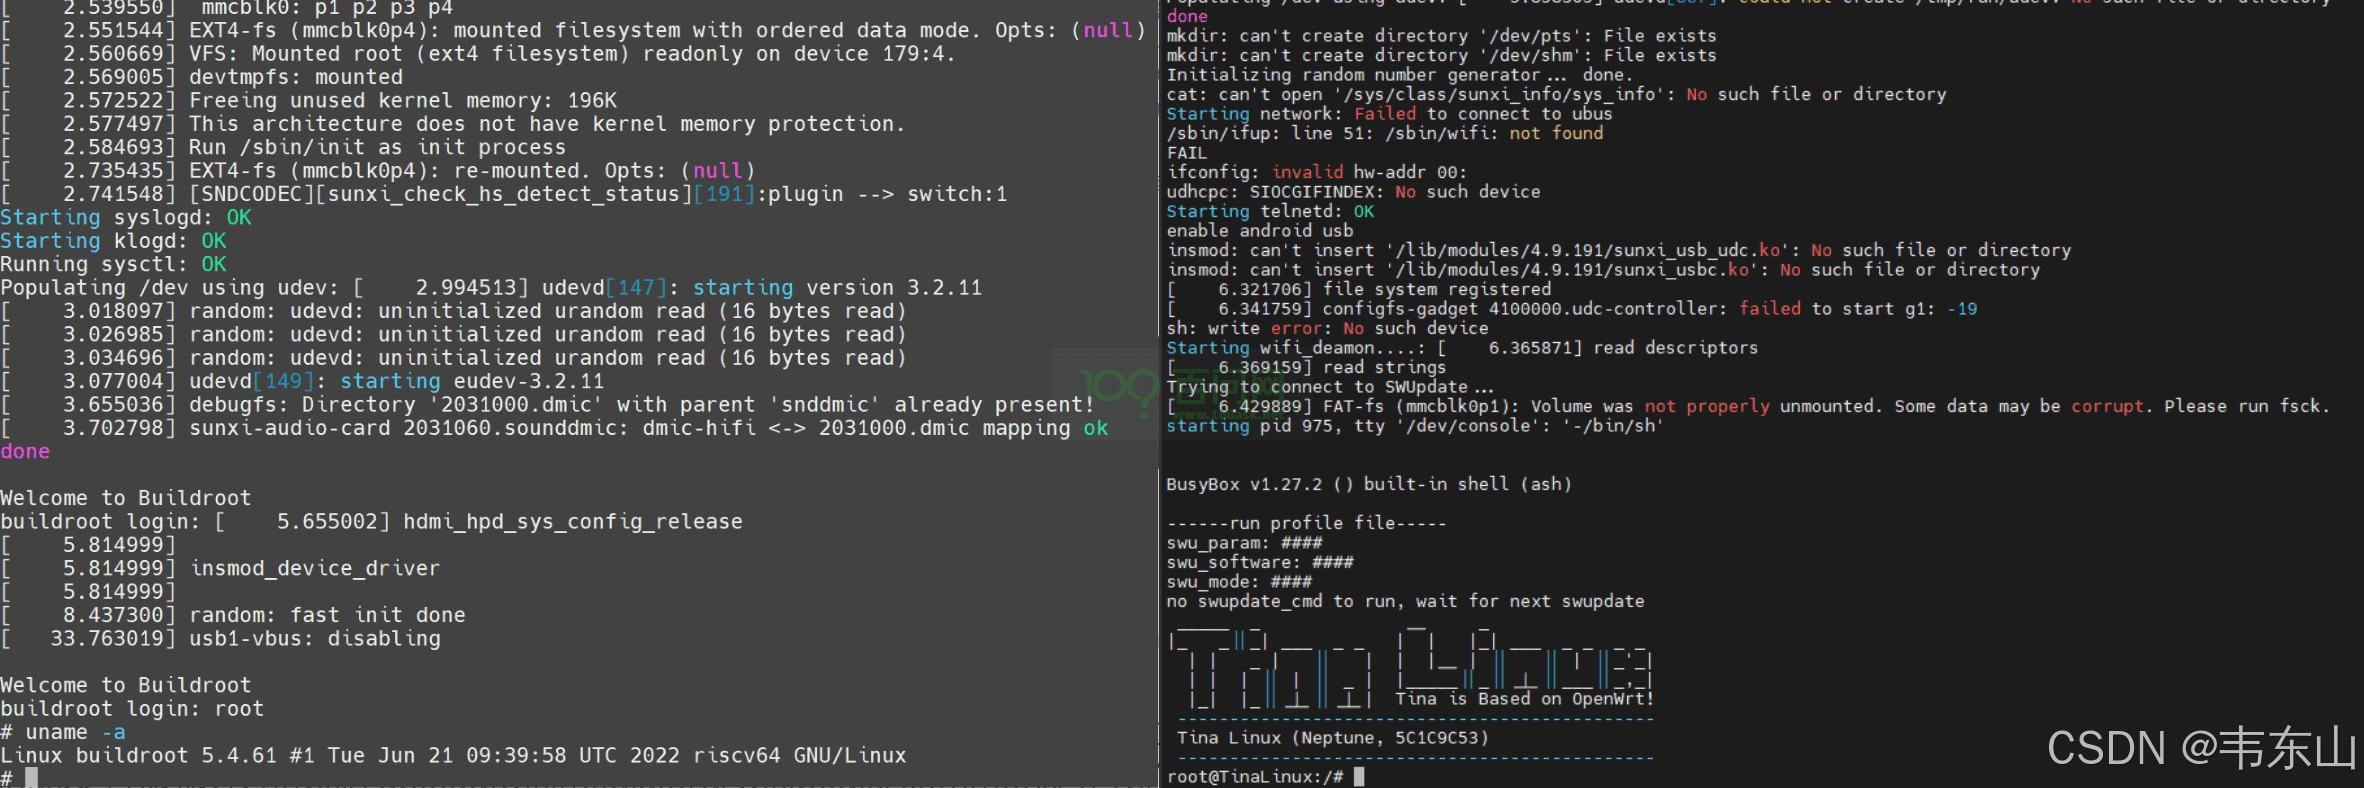Click the 'FAIL' text in right terminal

tap(1186, 153)
